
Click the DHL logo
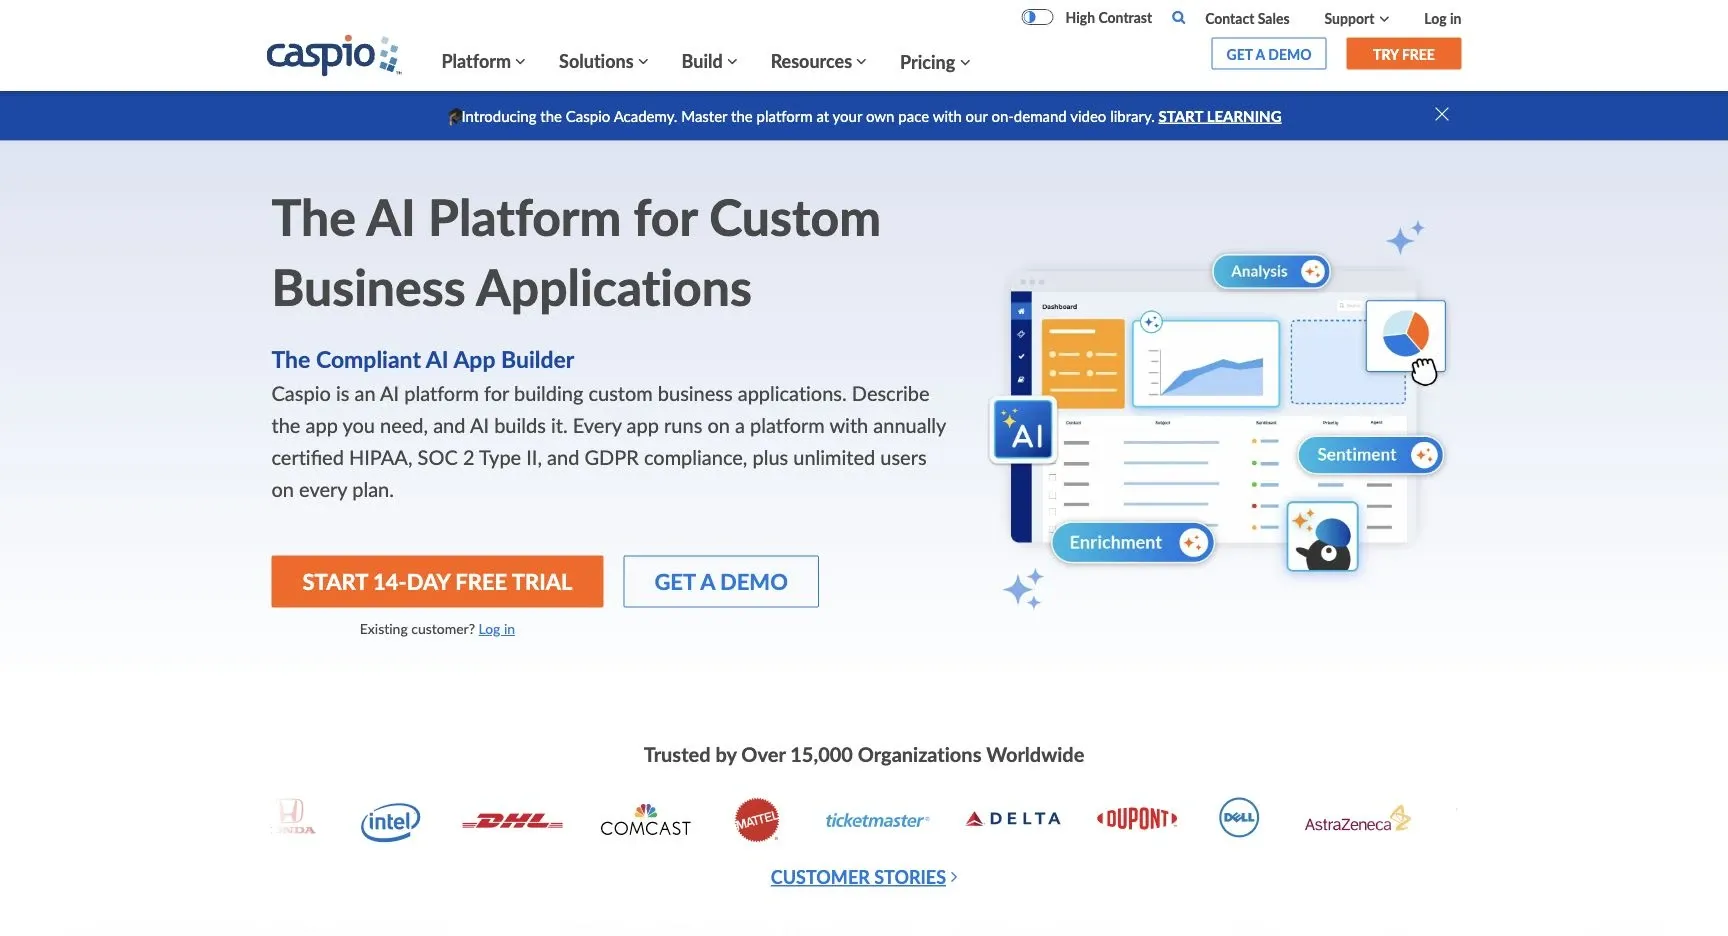pyautogui.click(x=512, y=822)
